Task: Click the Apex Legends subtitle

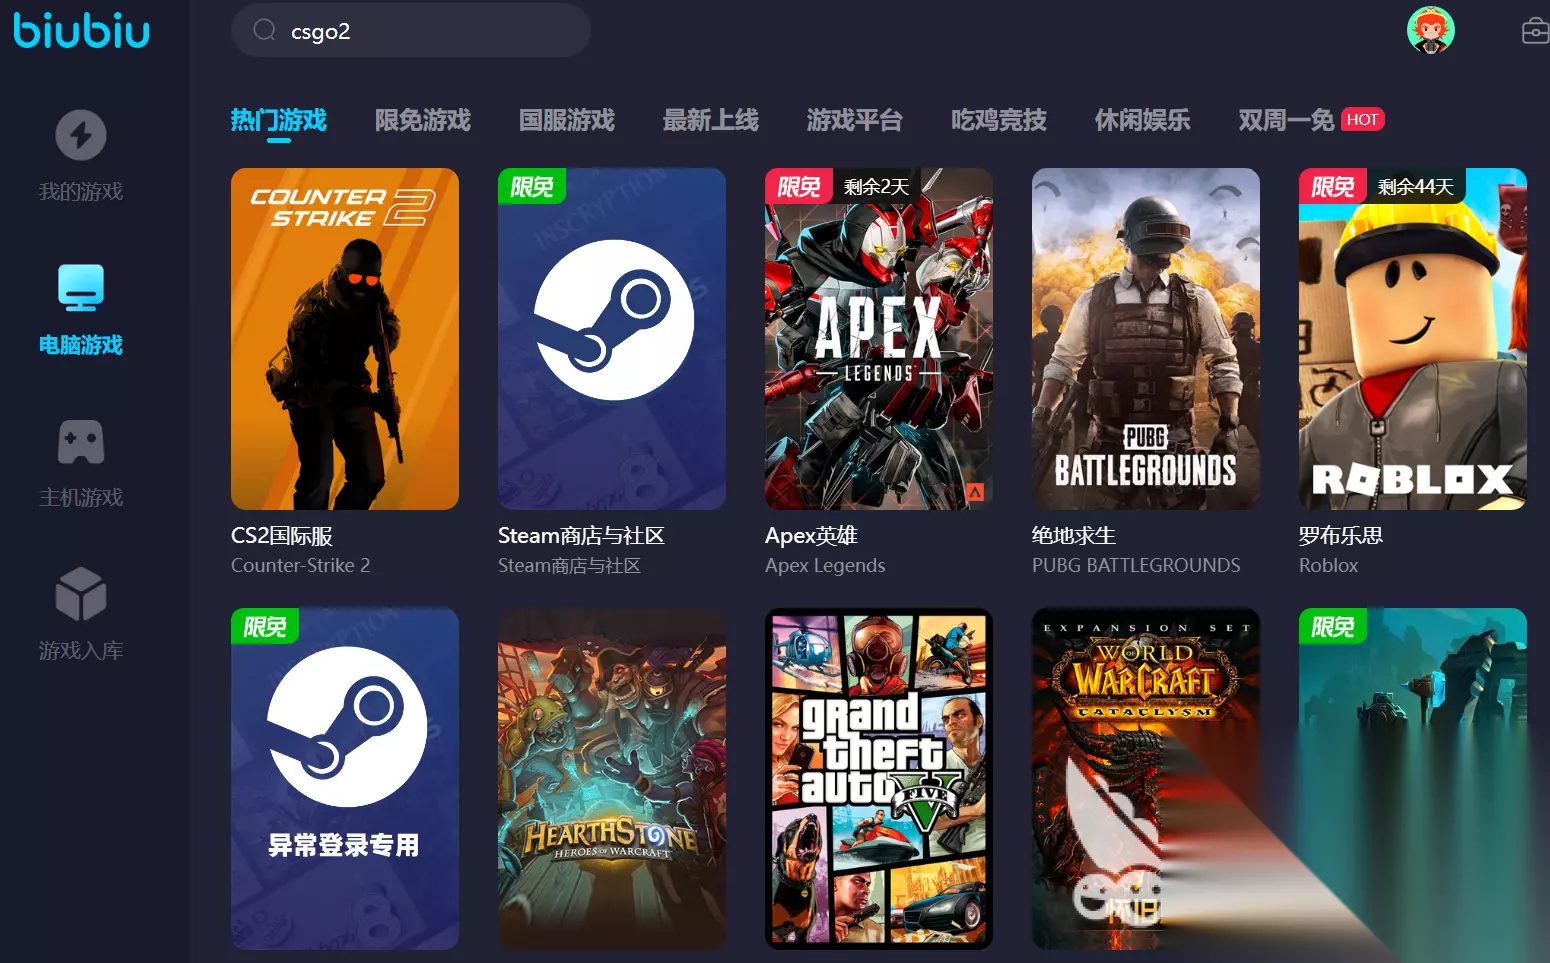Action: pos(825,566)
